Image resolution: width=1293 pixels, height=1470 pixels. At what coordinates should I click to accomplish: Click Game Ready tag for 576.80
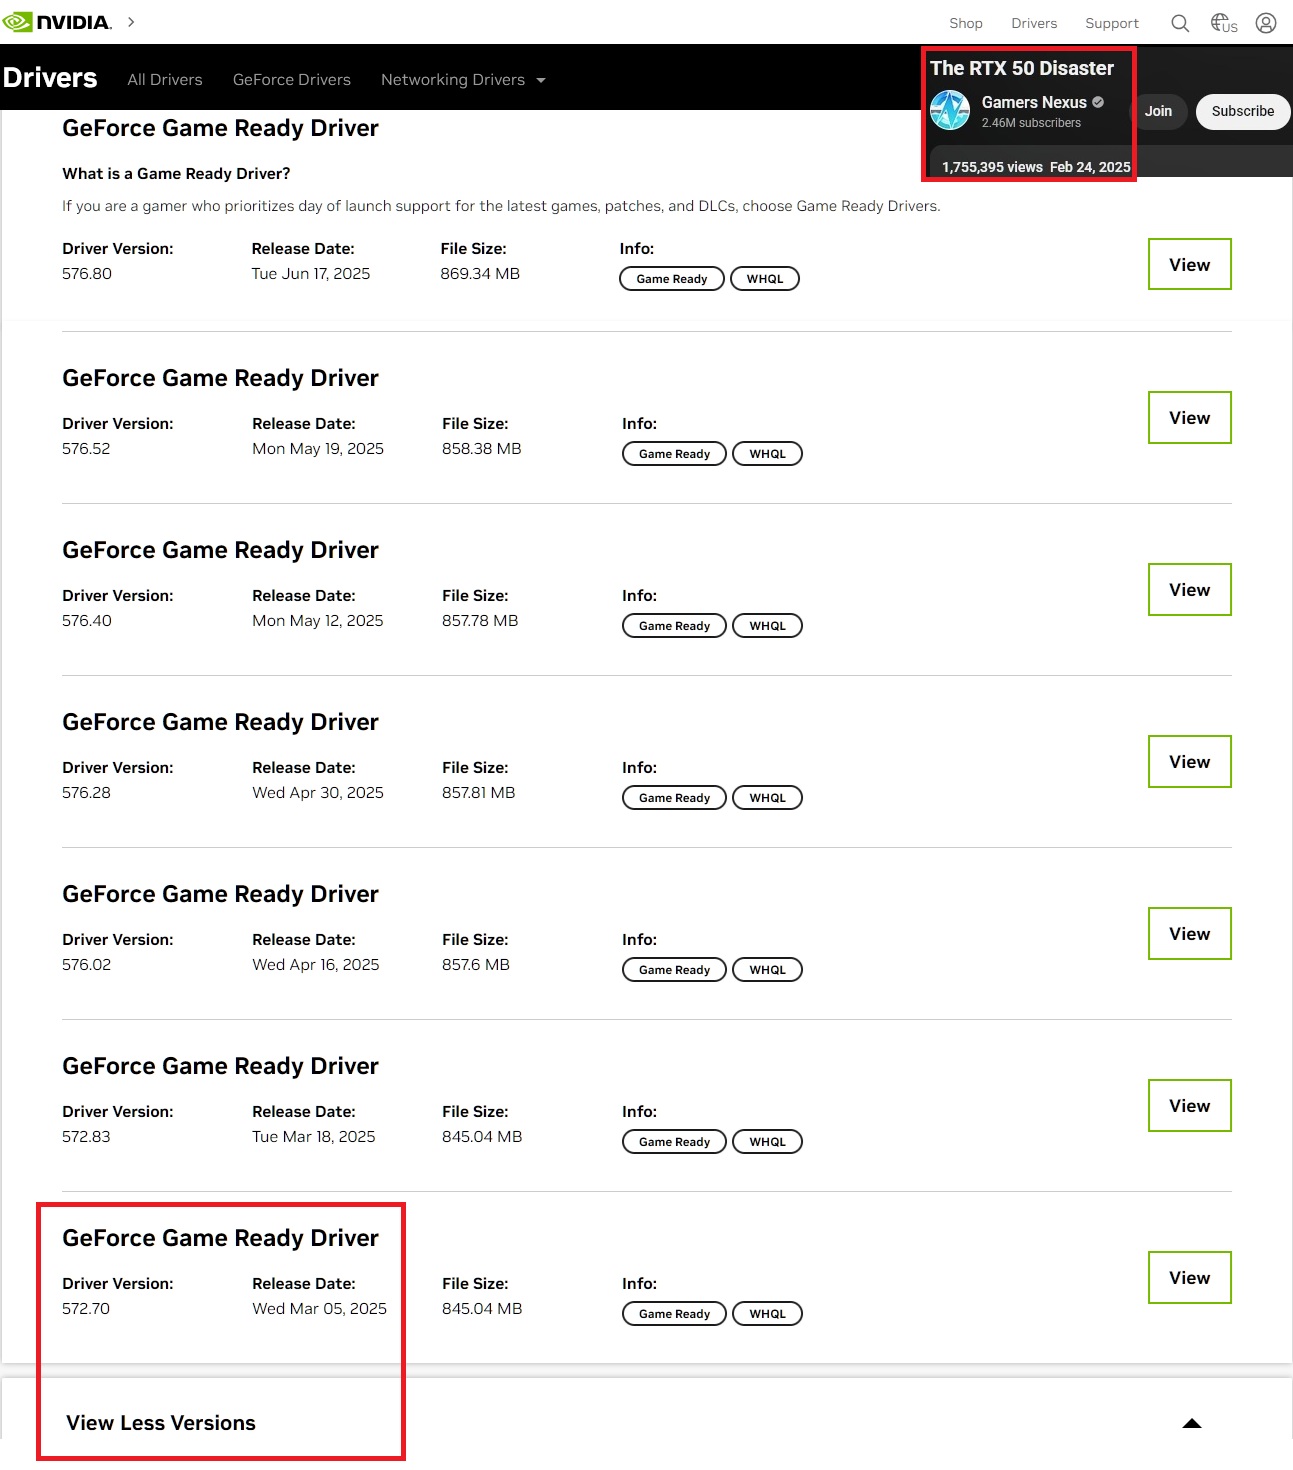[x=672, y=279]
